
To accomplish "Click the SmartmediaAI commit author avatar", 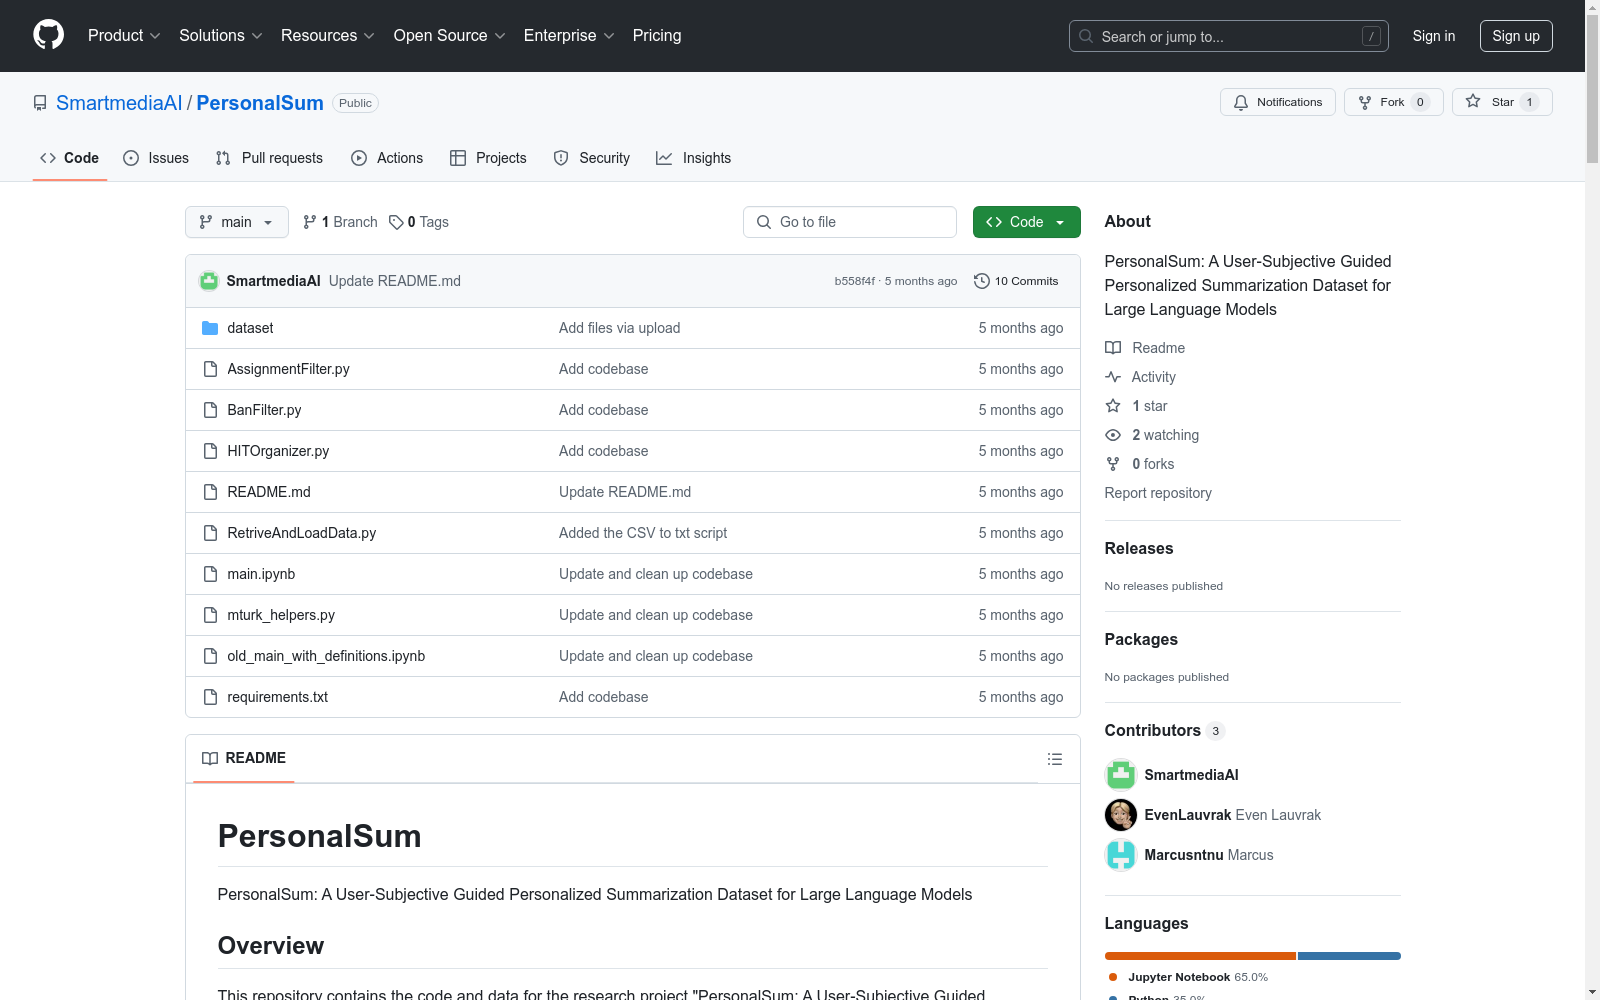I will (x=209, y=281).
